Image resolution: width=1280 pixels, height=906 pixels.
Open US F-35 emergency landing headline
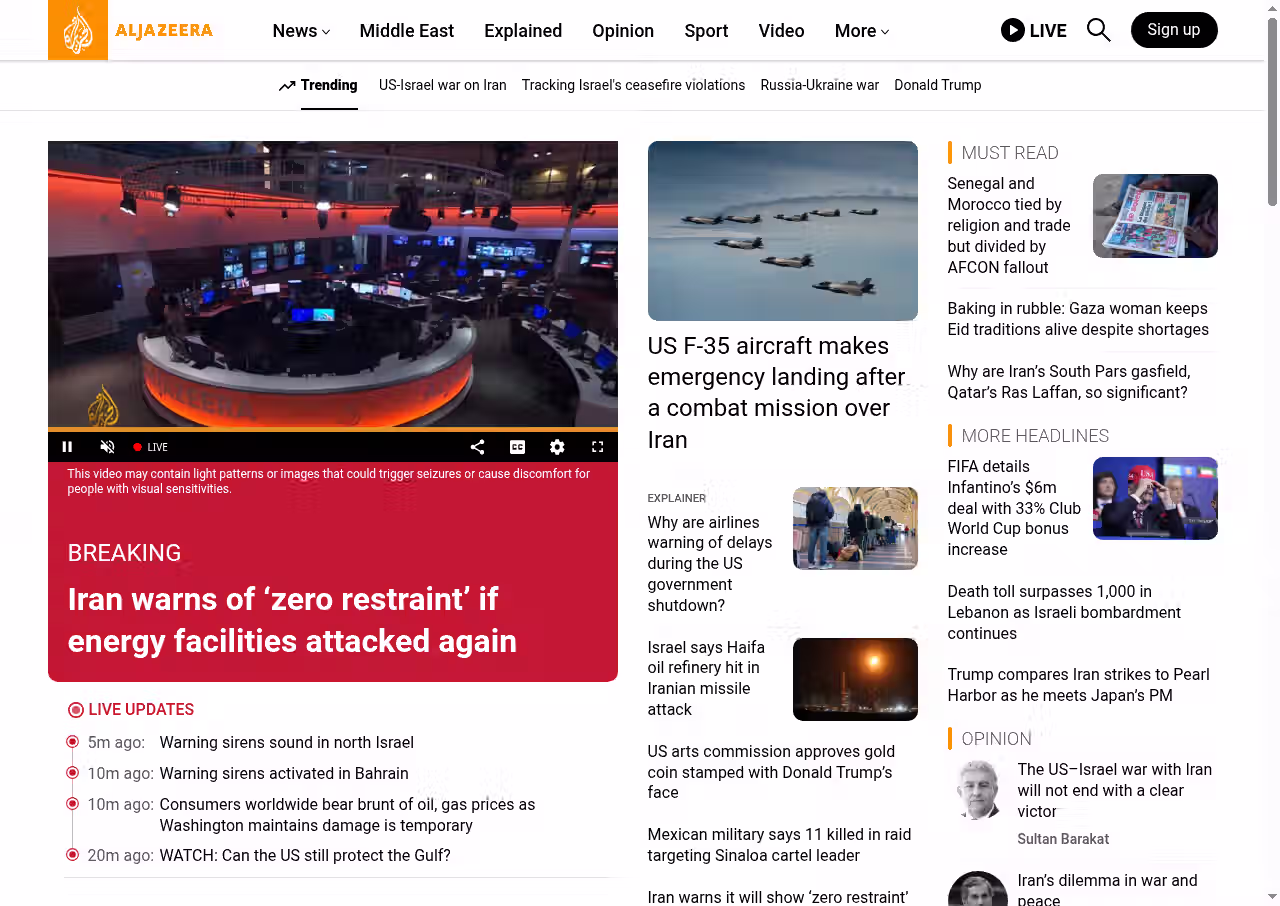click(776, 392)
